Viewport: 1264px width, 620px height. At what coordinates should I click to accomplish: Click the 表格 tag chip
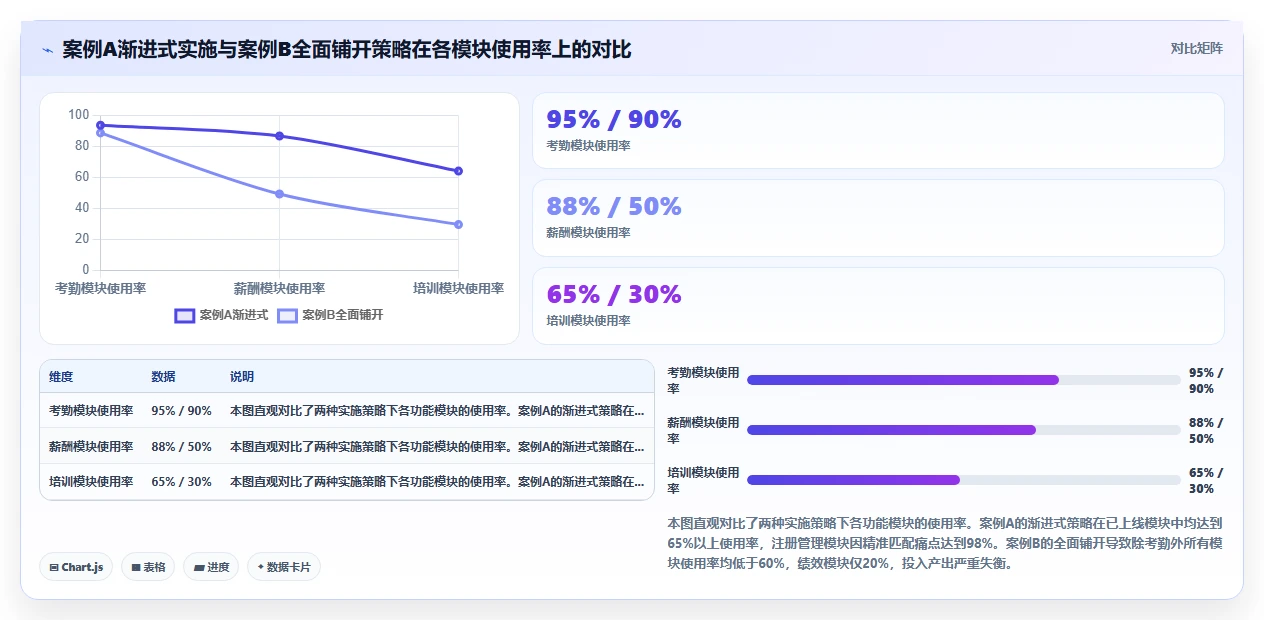tap(148, 567)
